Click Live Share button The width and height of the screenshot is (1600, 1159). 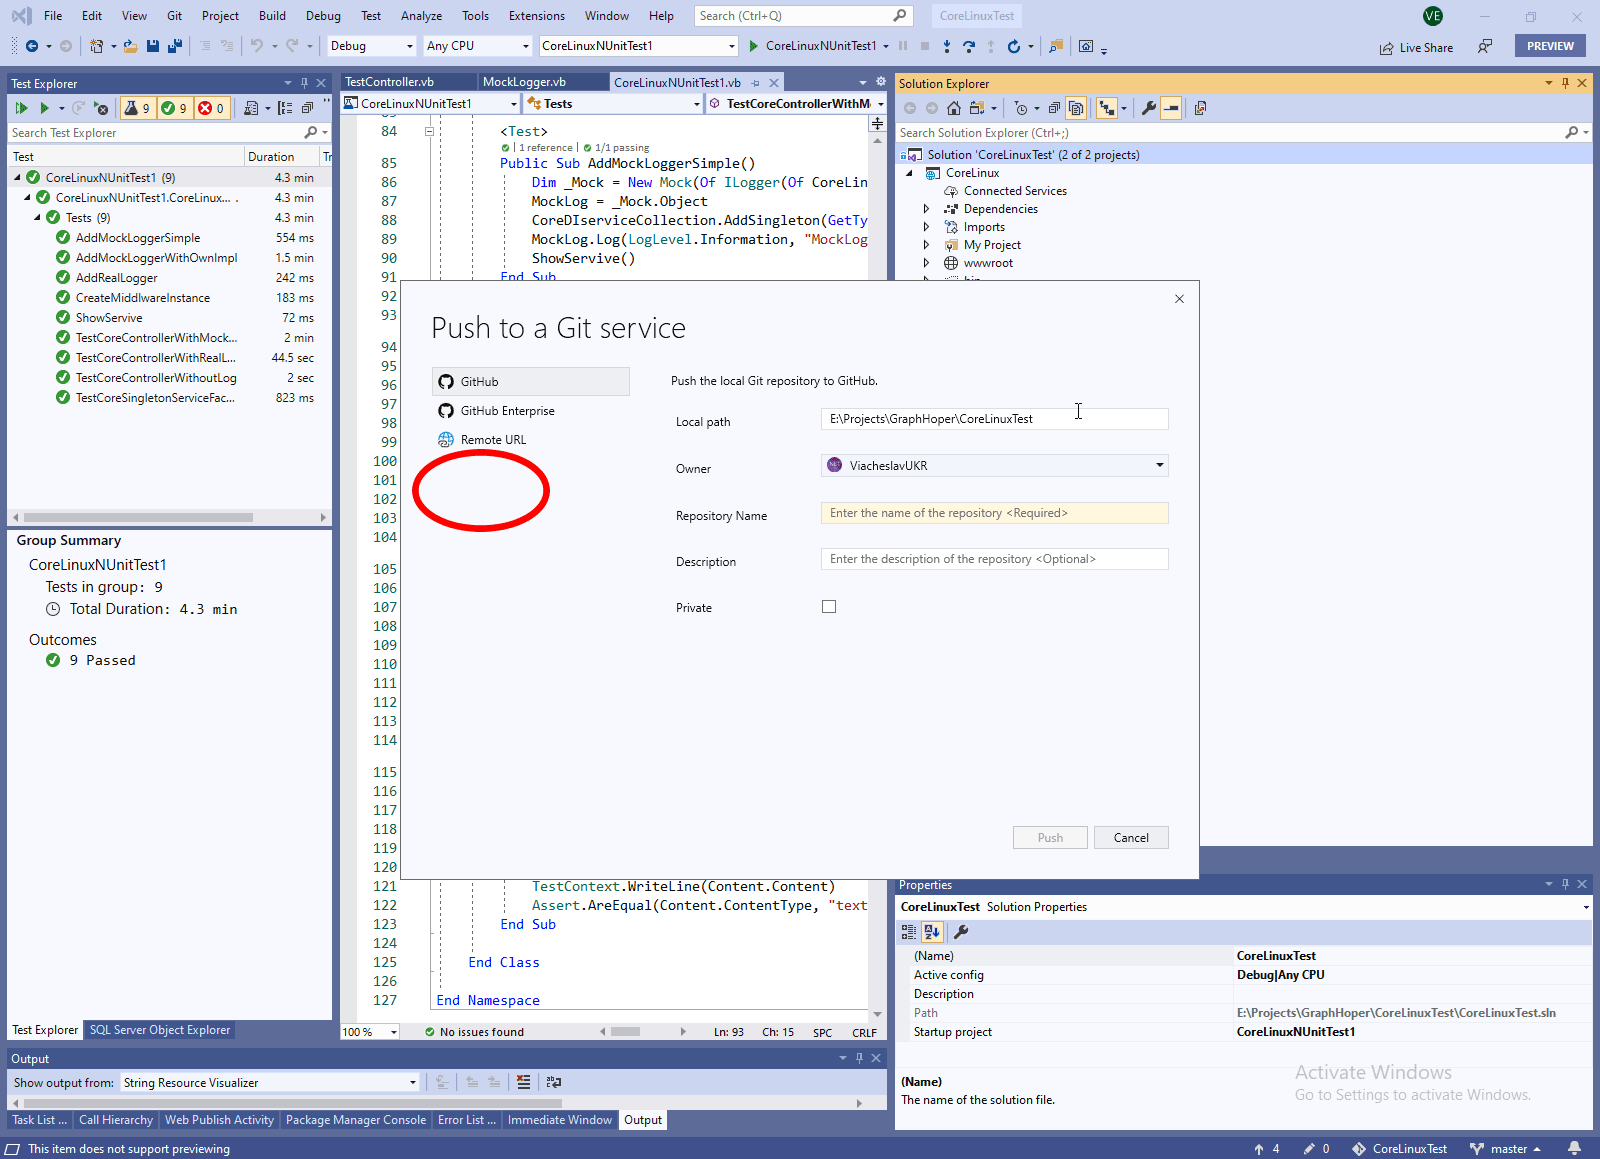coord(1416,47)
